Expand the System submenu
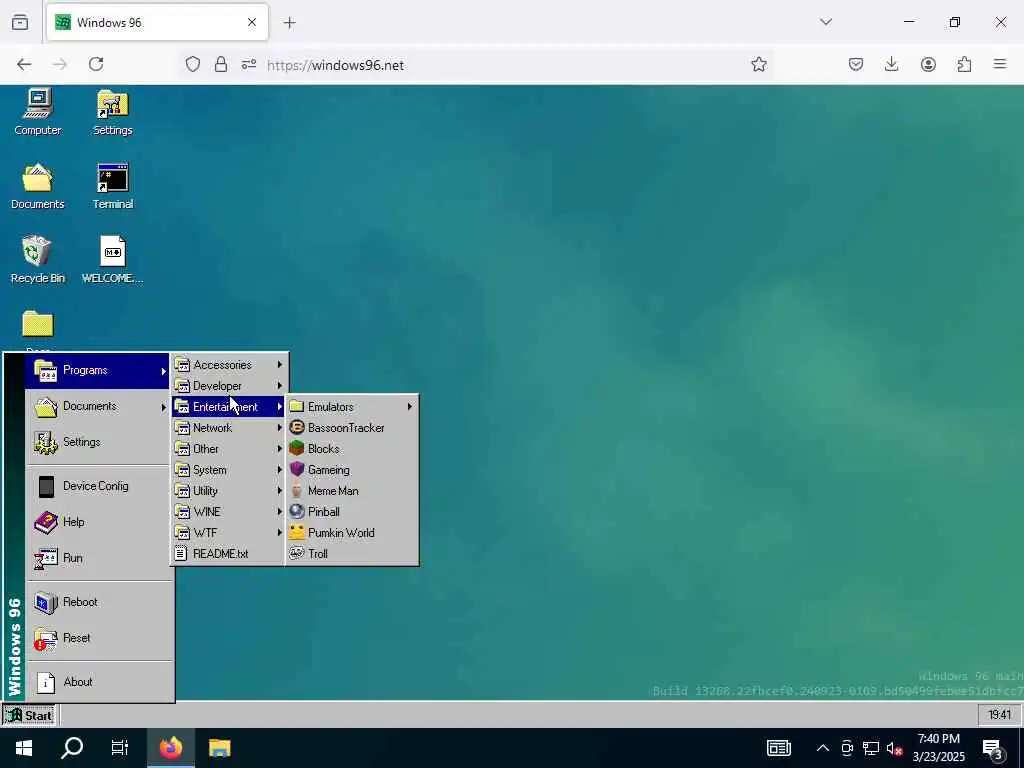1024x768 pixels. click(229, 470)
